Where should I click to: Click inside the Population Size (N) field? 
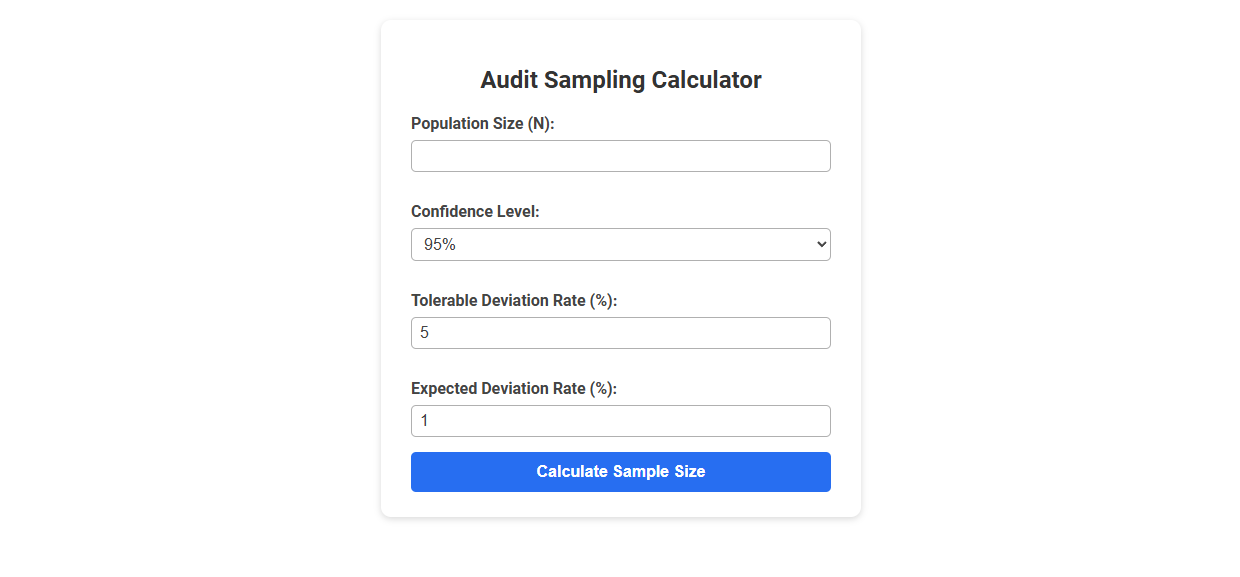(620, 155)
